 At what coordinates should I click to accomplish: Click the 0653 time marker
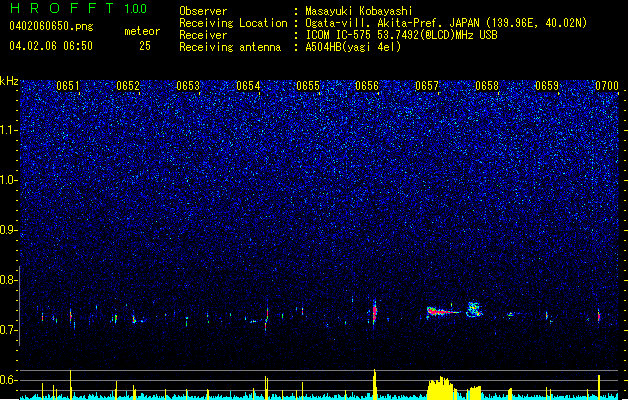pos(188,86)
